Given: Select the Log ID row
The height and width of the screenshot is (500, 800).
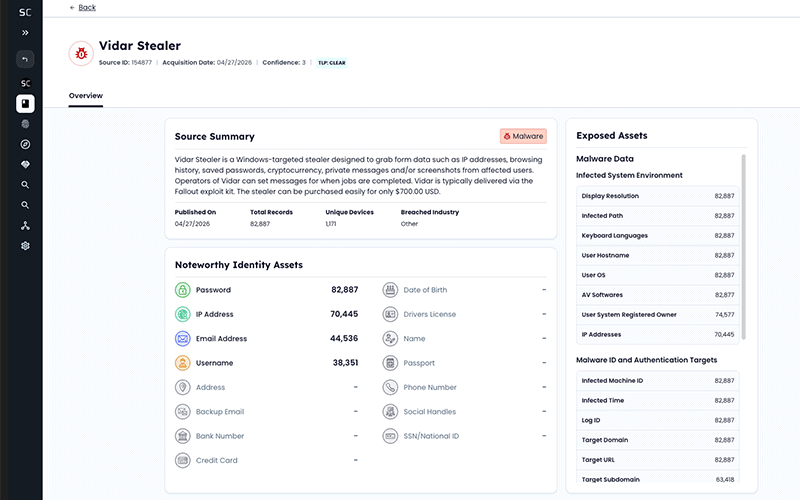Looking at the screenshot, I should click(658, 420).
